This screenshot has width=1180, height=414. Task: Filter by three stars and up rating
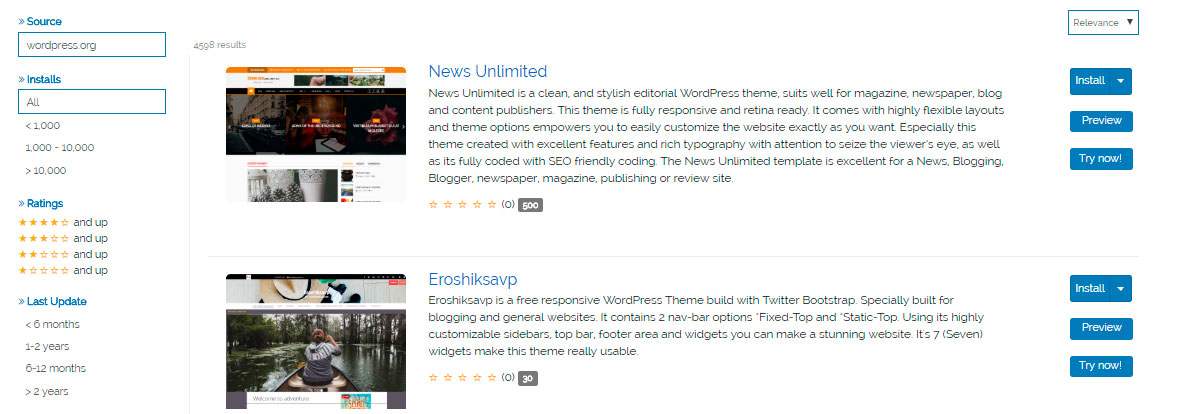tap(63, 238)
